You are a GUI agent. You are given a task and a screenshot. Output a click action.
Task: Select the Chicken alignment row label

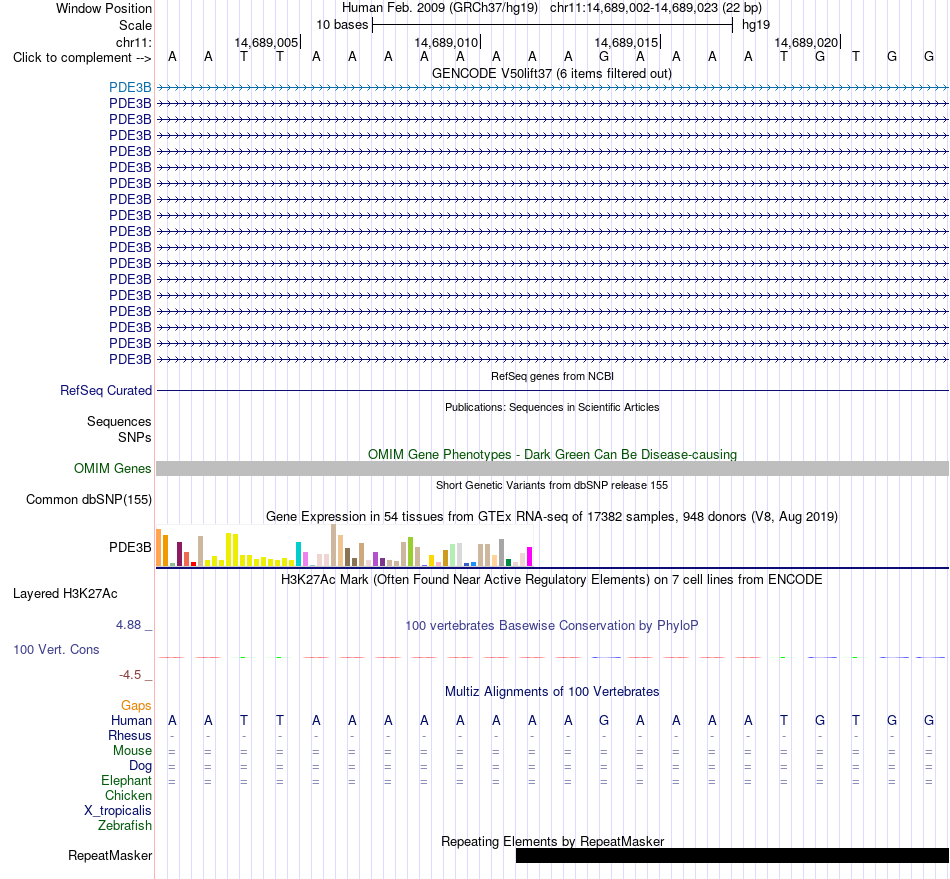128,796
